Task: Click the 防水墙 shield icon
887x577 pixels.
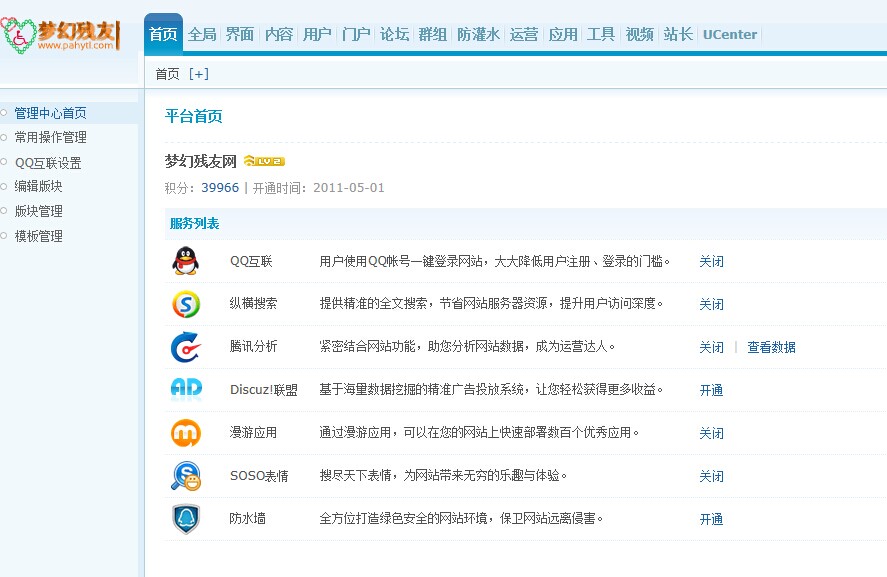Action: click(185, 519)
